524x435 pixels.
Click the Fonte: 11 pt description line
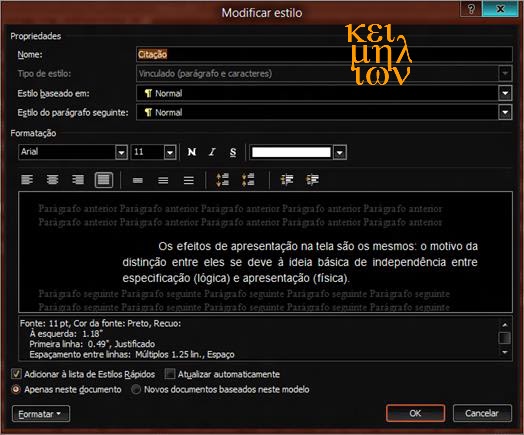(100, 323)
